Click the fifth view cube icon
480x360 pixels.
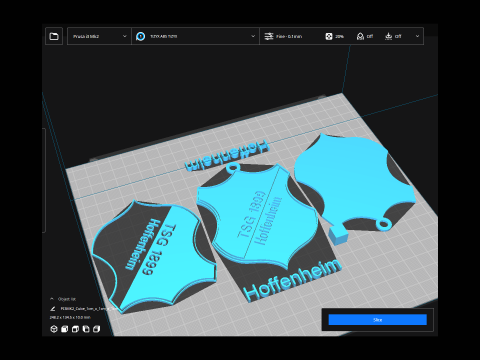(x=97, y=329)
